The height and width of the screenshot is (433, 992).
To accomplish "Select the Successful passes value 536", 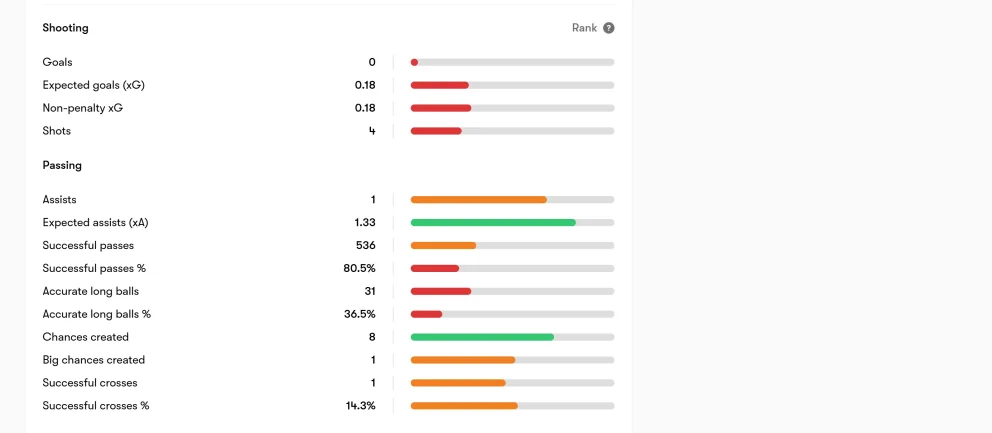I will tap(366, 246).
